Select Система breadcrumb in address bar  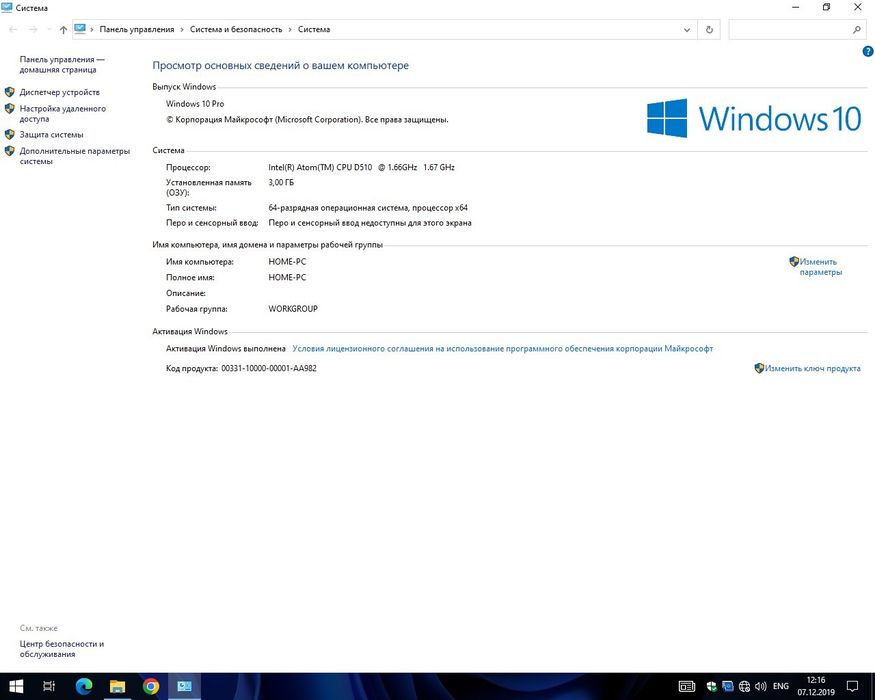pyautogui.click(x=314, y=30)
